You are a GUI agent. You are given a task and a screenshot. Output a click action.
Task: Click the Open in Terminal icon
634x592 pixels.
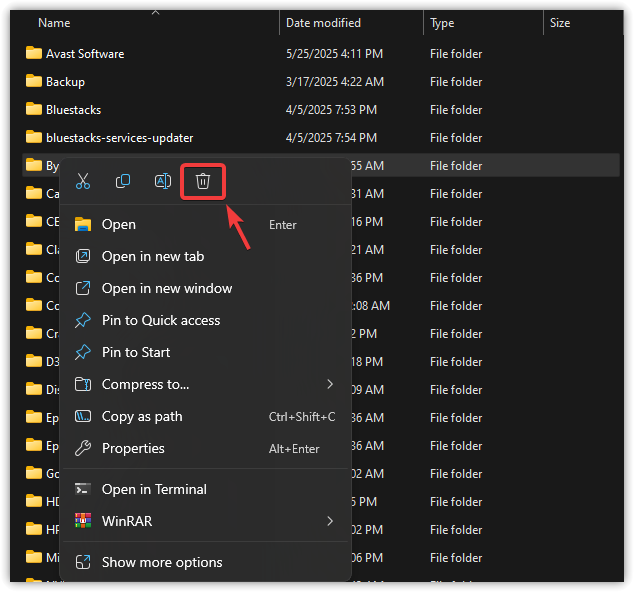(83, 489)
